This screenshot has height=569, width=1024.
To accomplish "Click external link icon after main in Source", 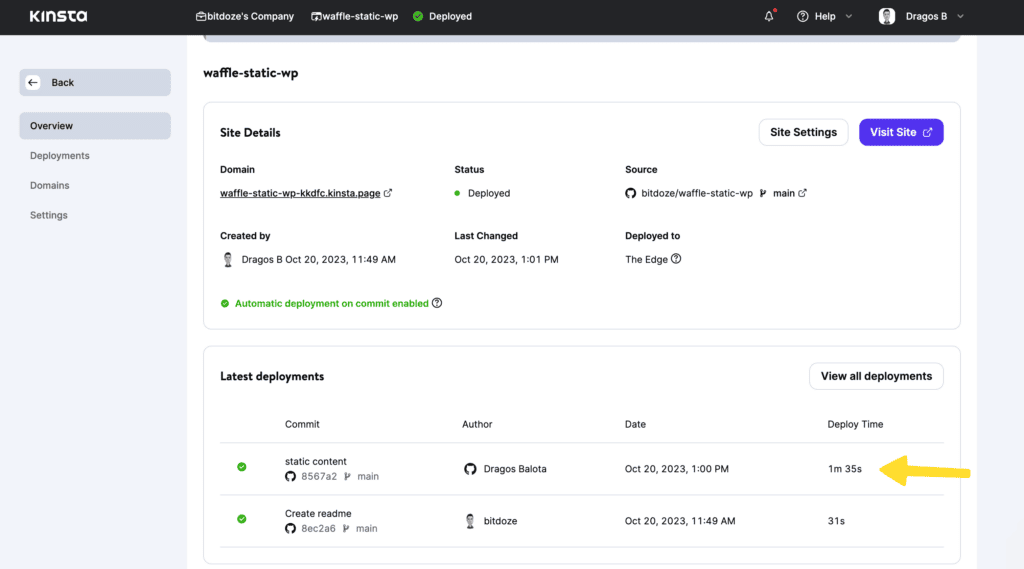I will (x=803, y=193).
